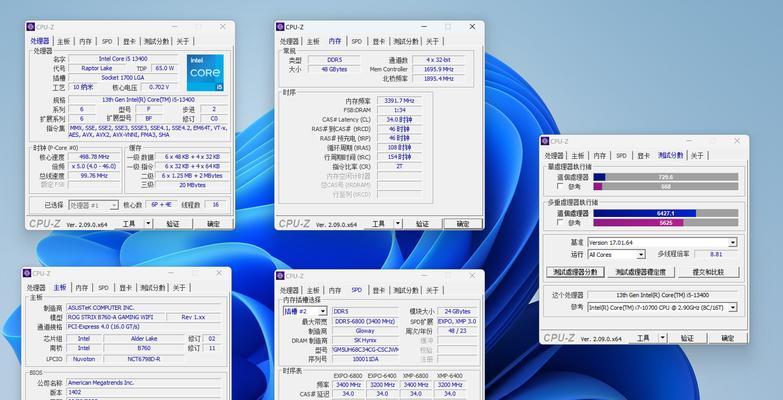Close the memory (内存) CPU-Z window
The width and height of the screenshot is (783, 400).
tap(472, 26)
